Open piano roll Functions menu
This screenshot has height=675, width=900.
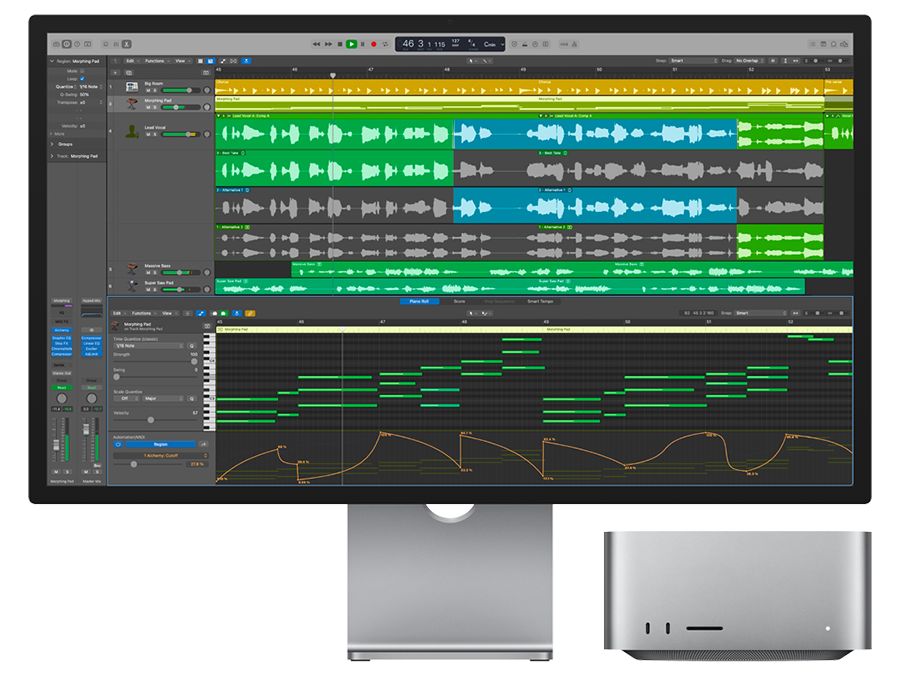(x=142, y=313)
